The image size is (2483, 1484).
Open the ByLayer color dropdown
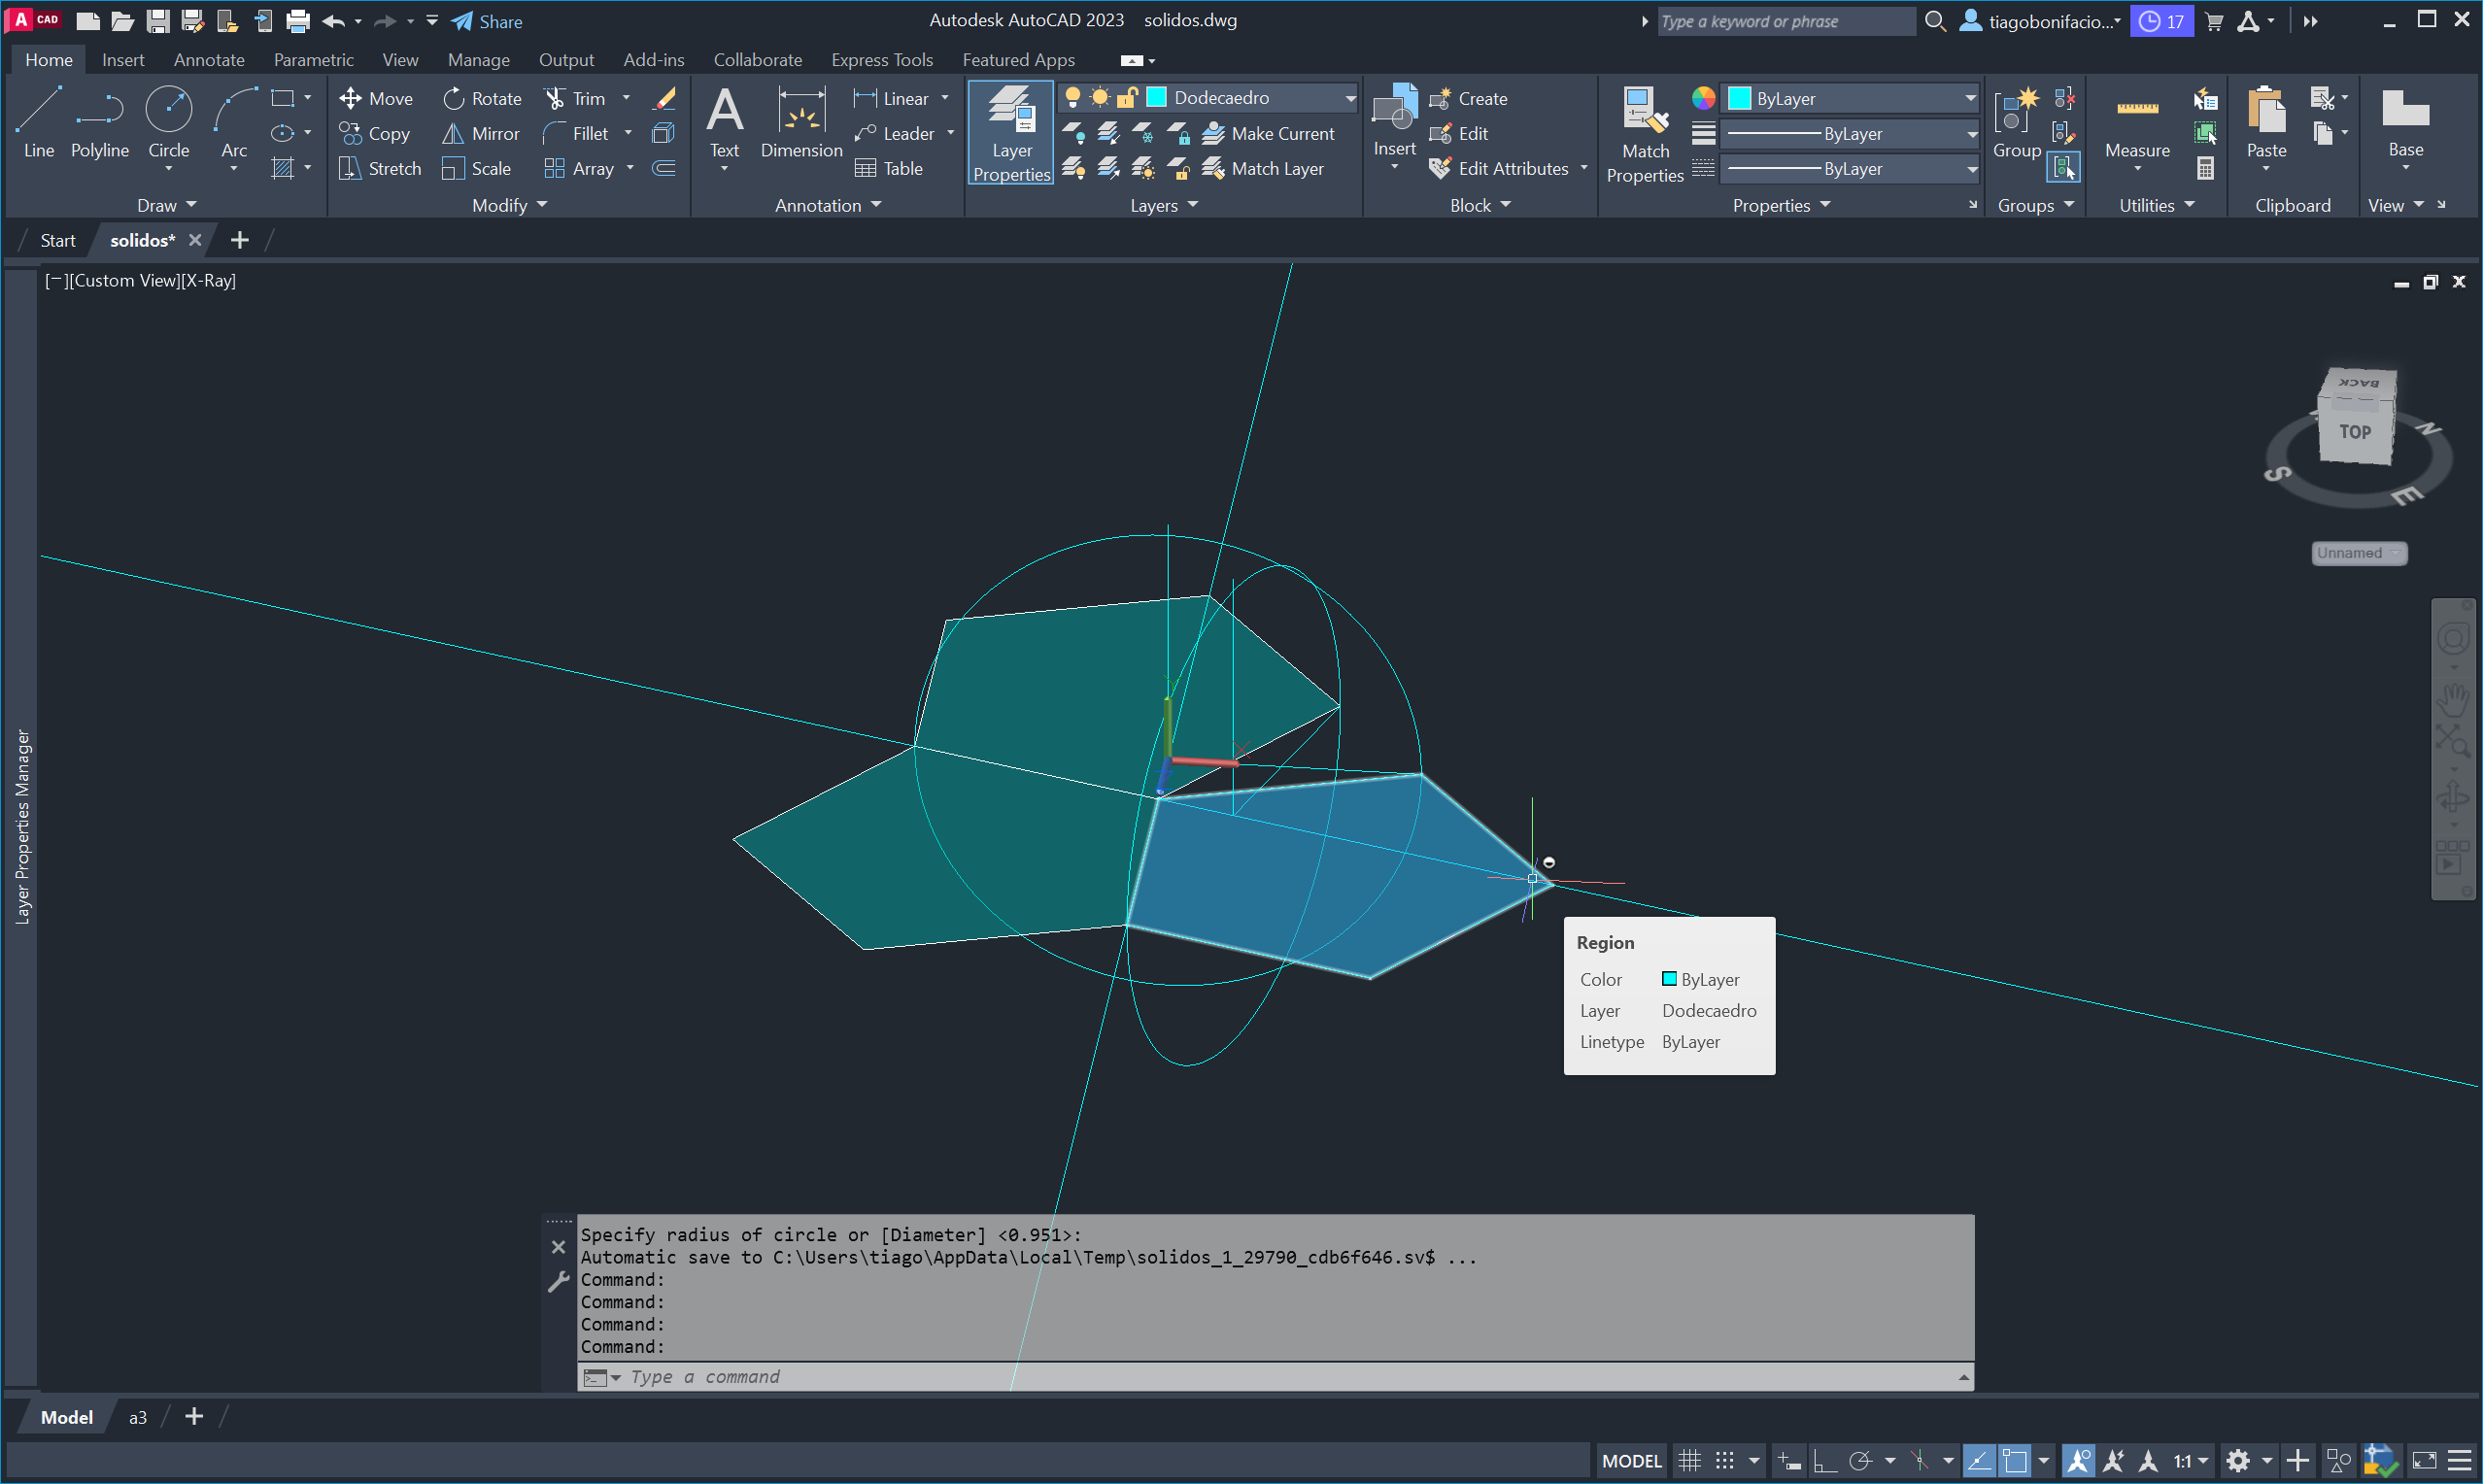(1851, 98)
